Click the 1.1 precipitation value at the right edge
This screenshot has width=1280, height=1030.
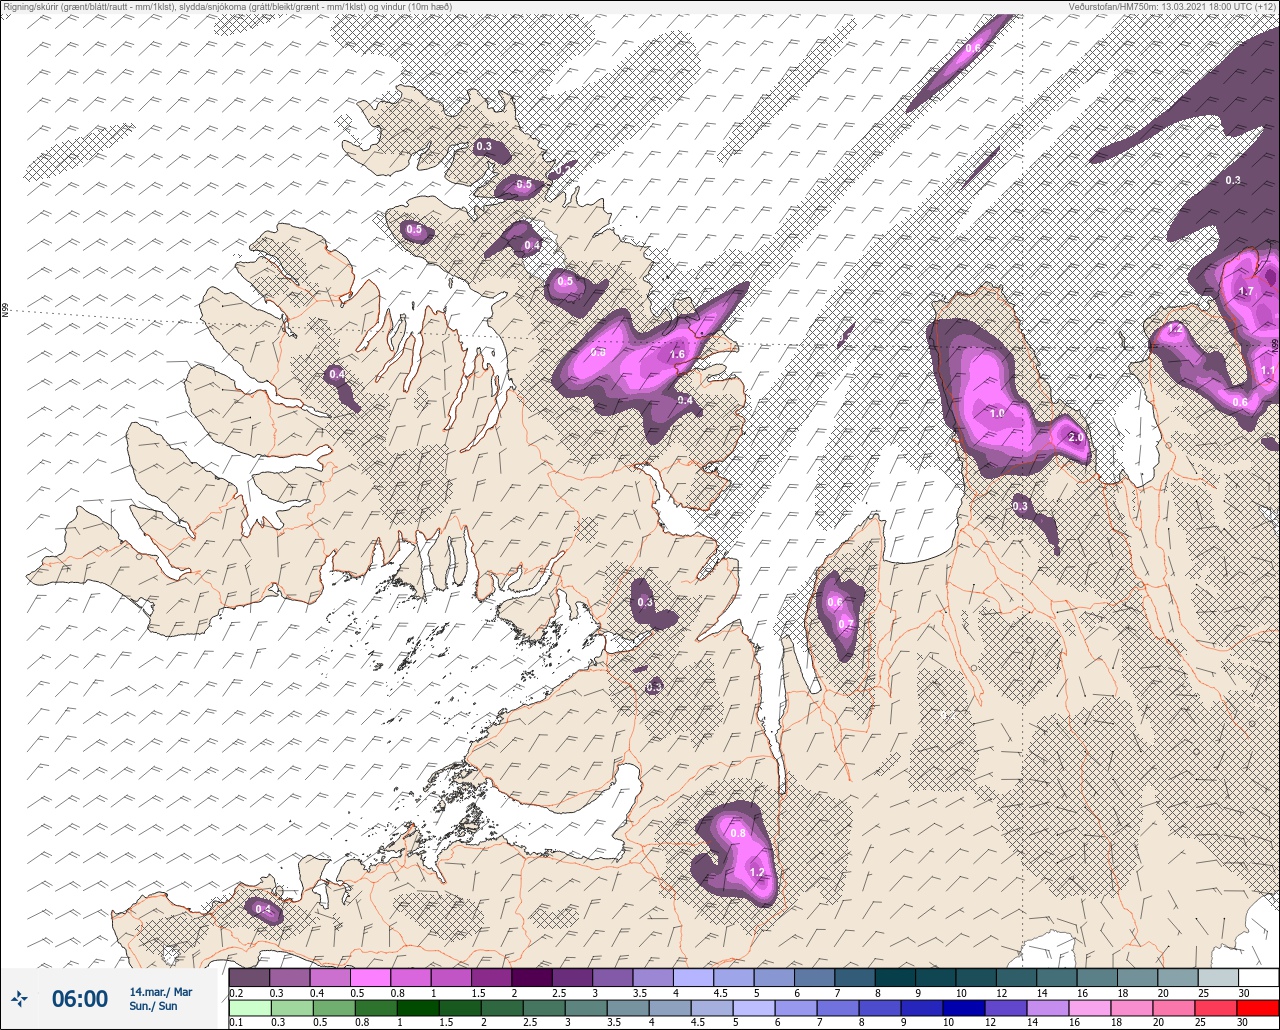[1268, 370]
